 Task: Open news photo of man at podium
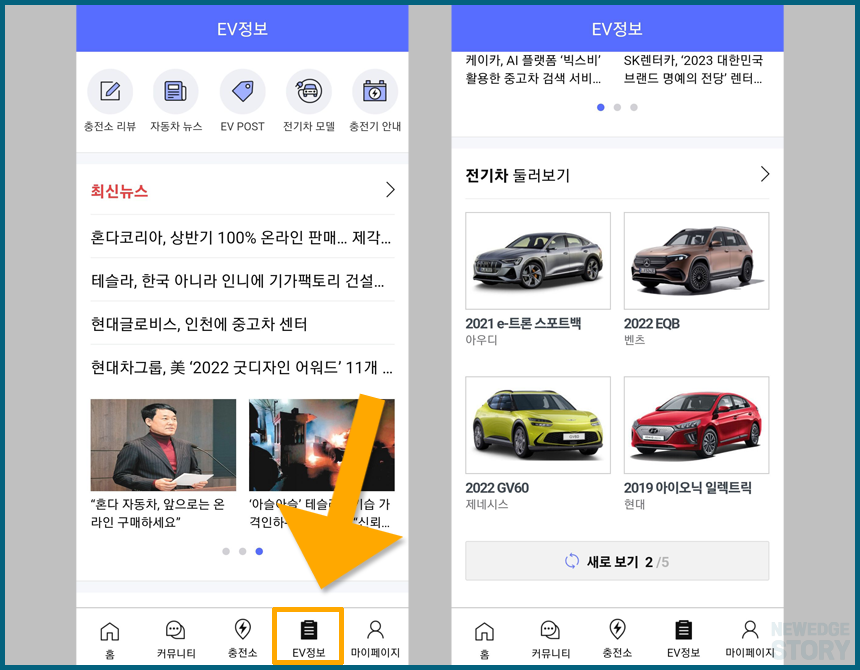[163, 445]
